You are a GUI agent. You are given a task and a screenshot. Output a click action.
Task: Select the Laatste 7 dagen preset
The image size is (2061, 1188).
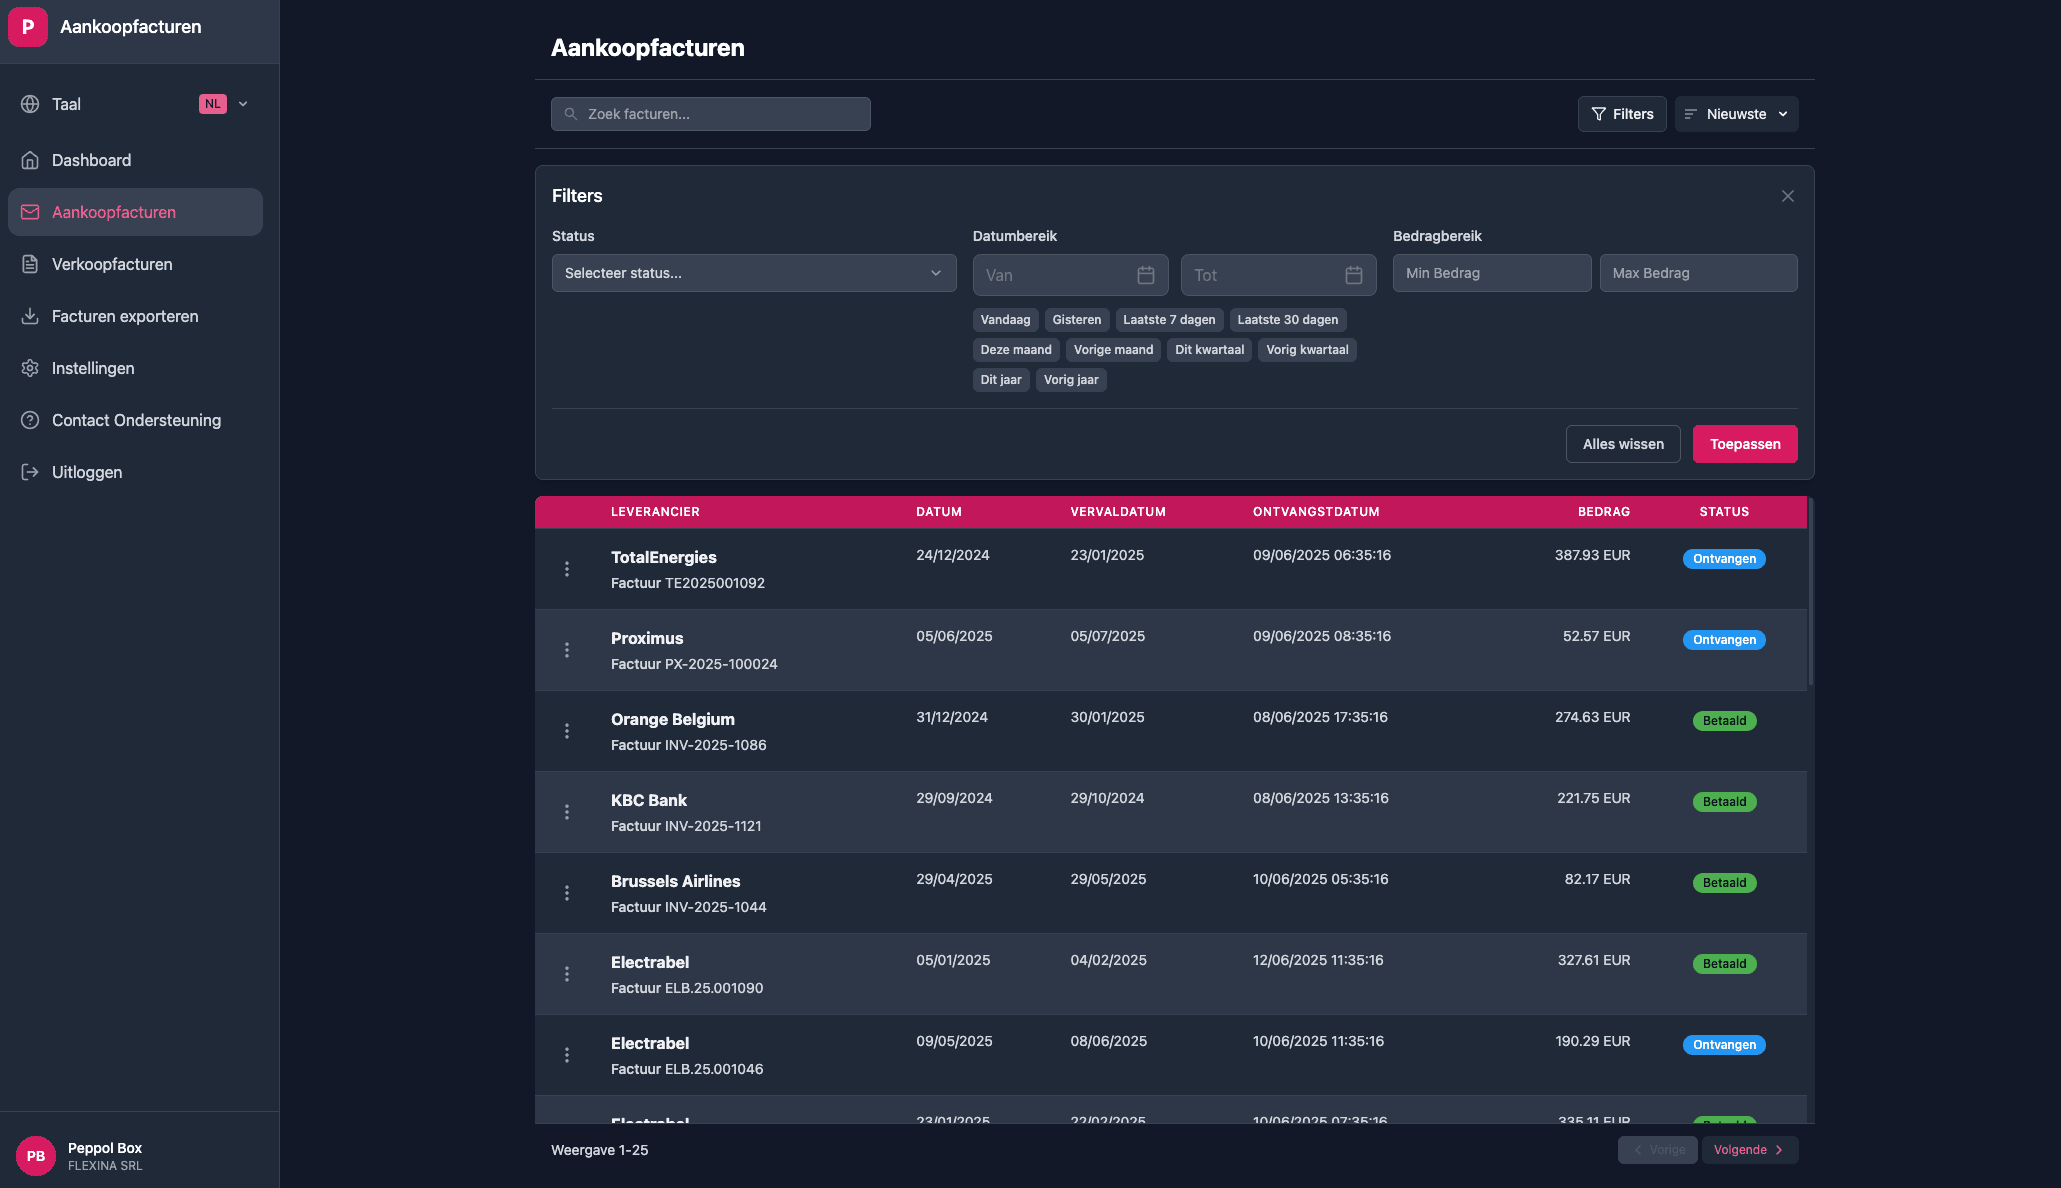1169,320
